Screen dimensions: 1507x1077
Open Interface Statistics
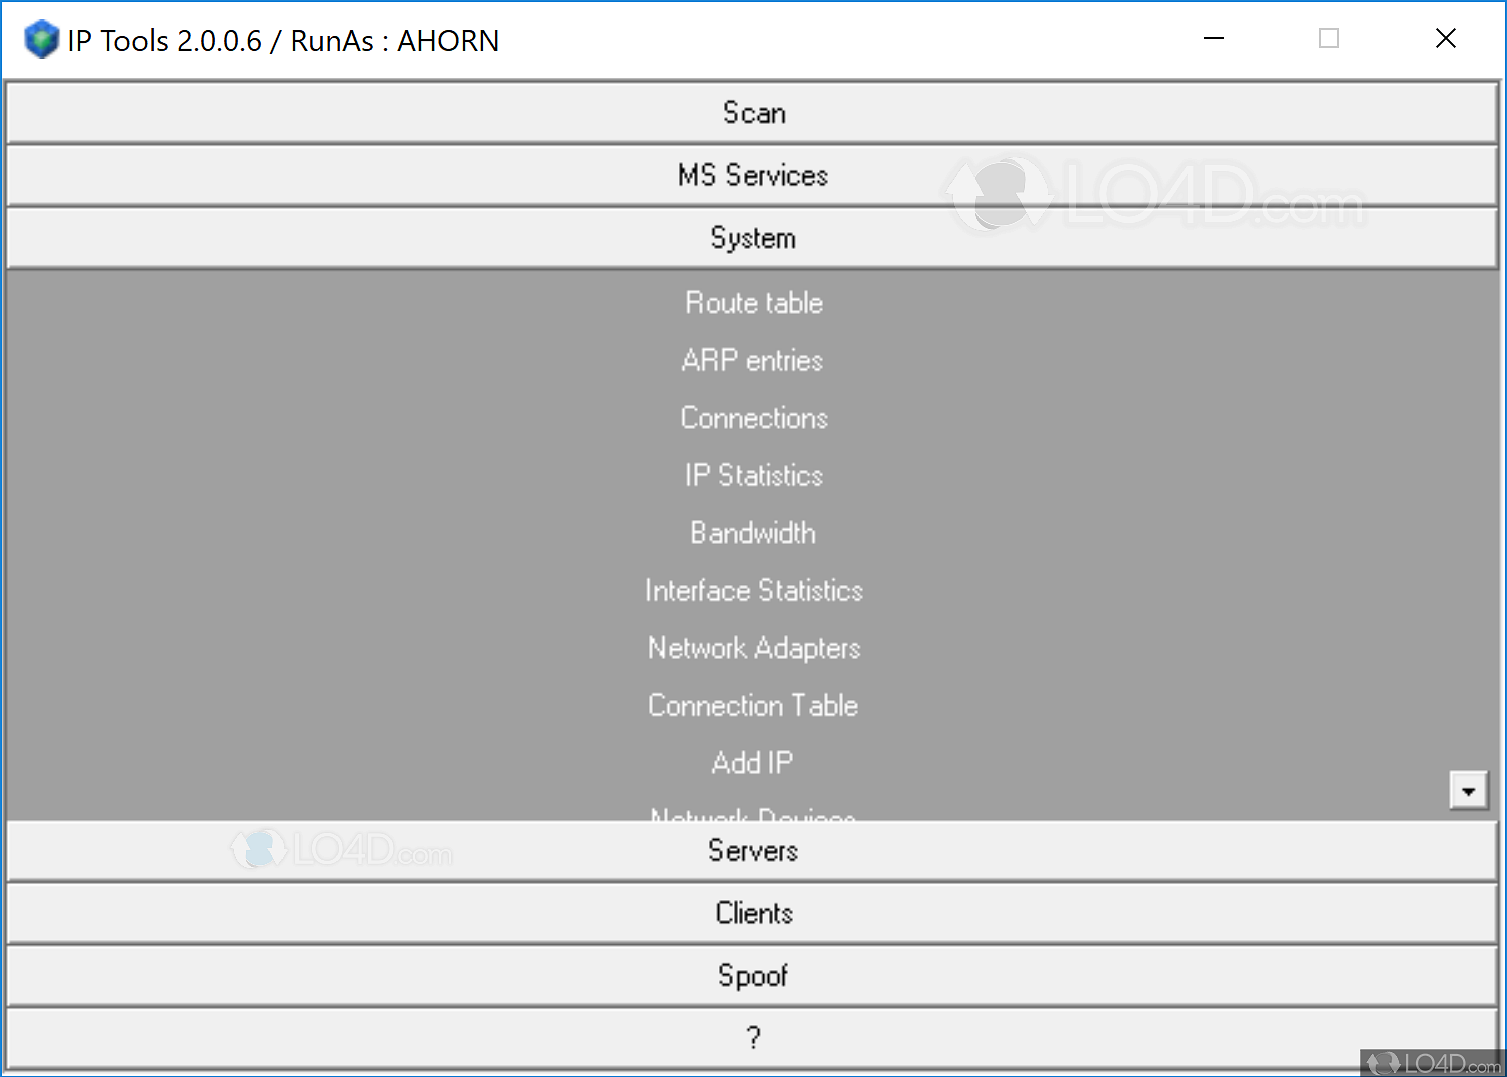click(754, 590)
